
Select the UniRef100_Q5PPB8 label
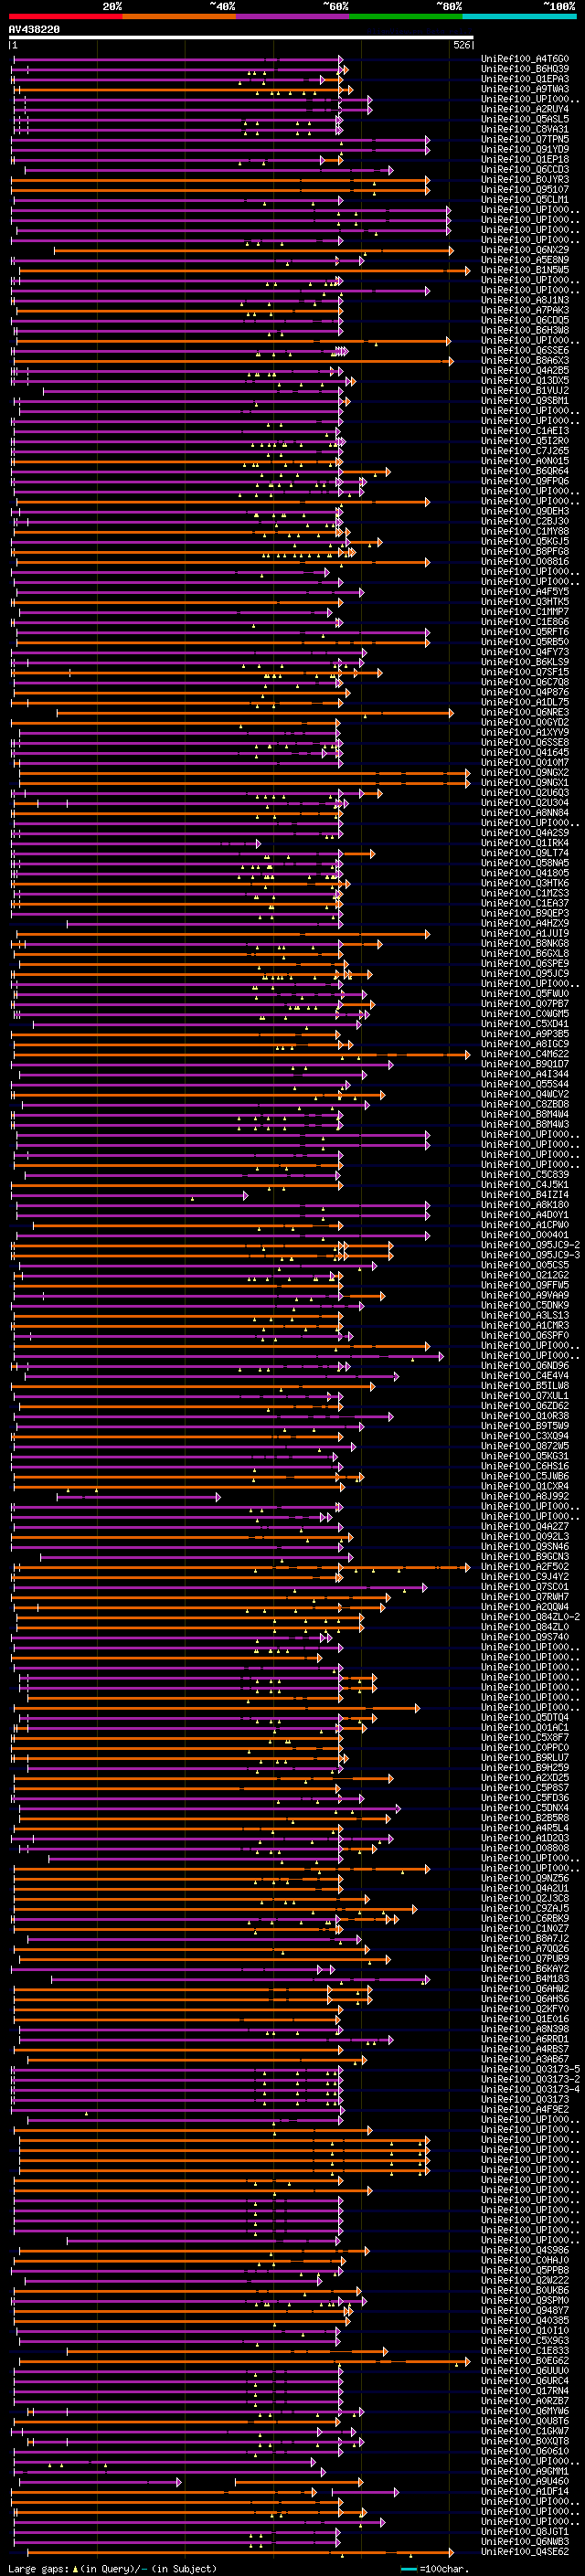tap(525, 2270)
